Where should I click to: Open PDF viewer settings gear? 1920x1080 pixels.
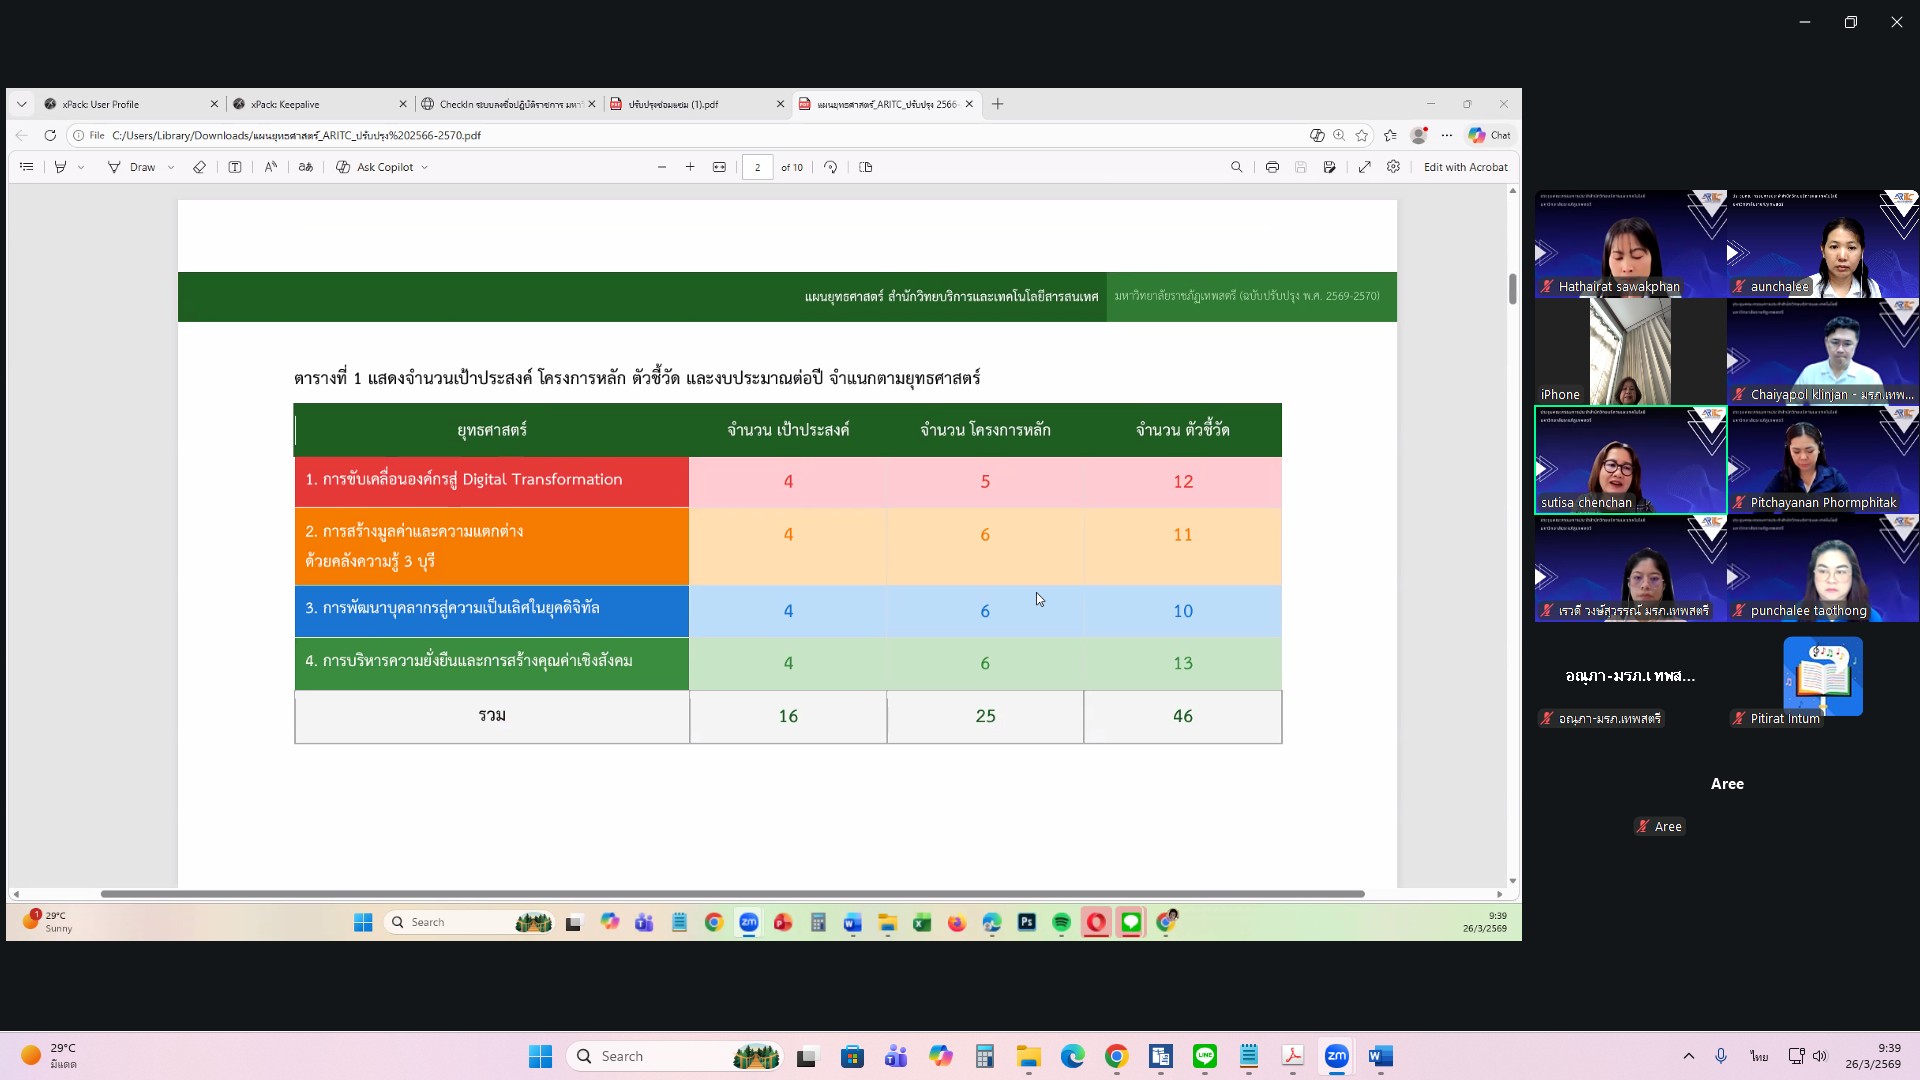point(1393,167)
